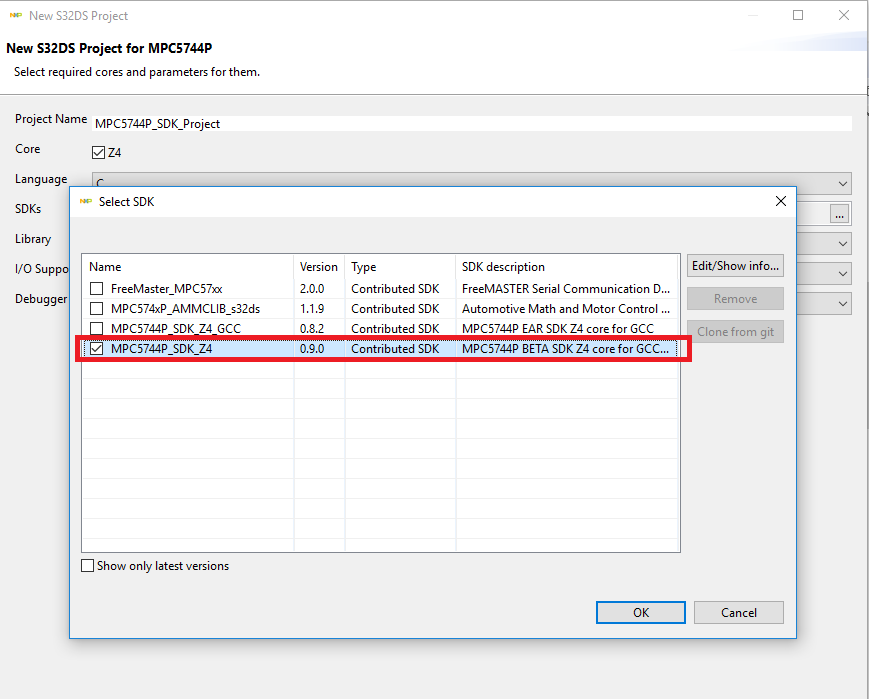Click the NXP icon in Select SDK title bar
This screenshot has width=869, height=699.
coord(85,201)
